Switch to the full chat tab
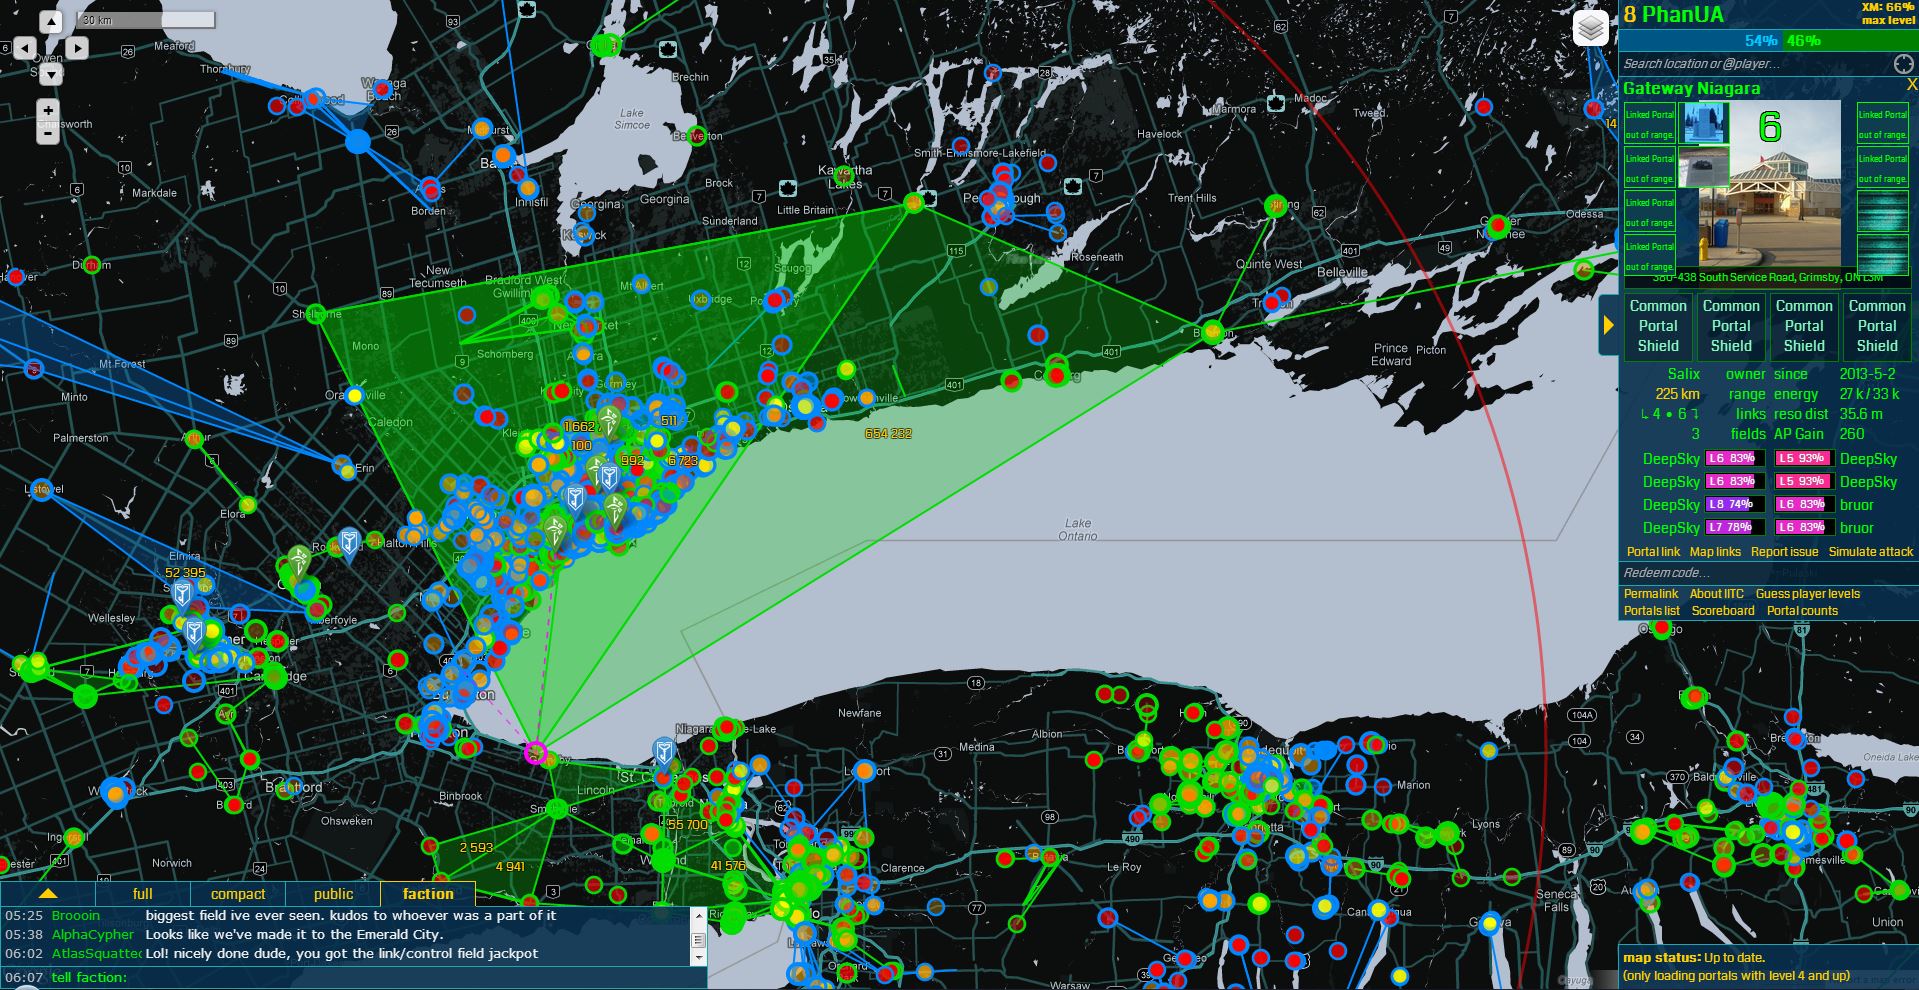 pos(143,893)
